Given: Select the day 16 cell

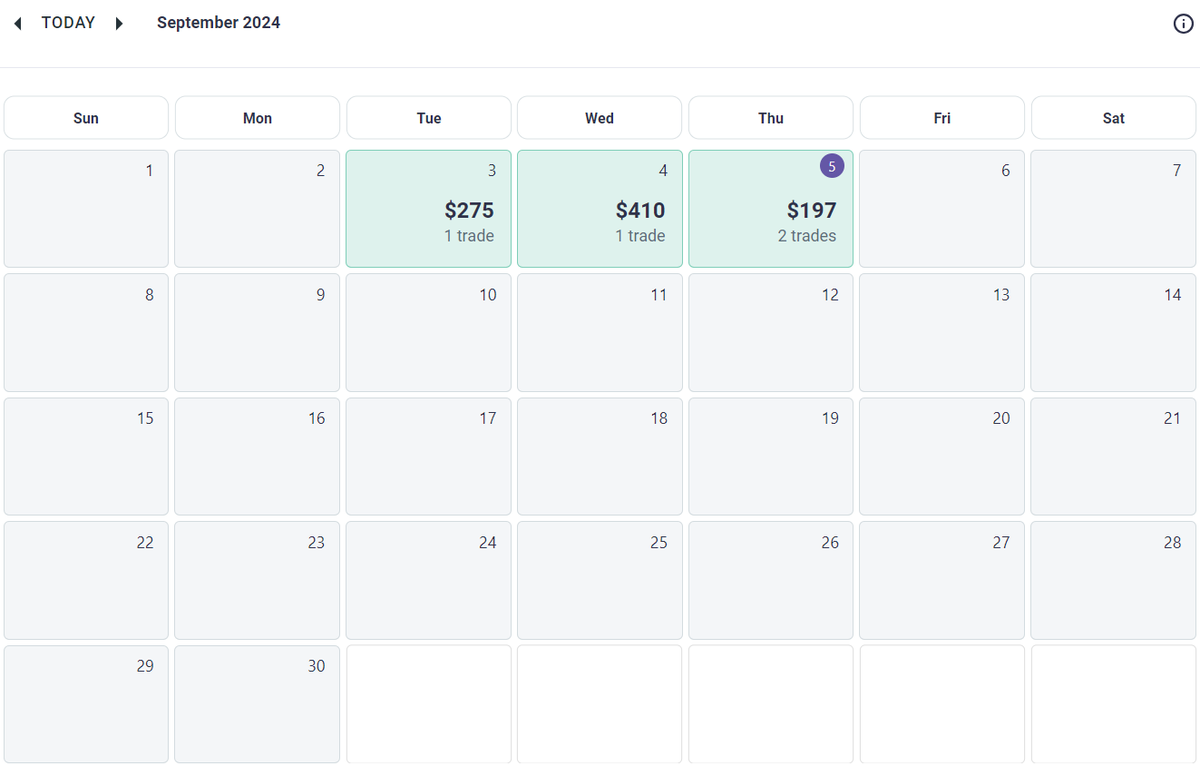Looking at the screenshot, I should click(x=257, y=457).
